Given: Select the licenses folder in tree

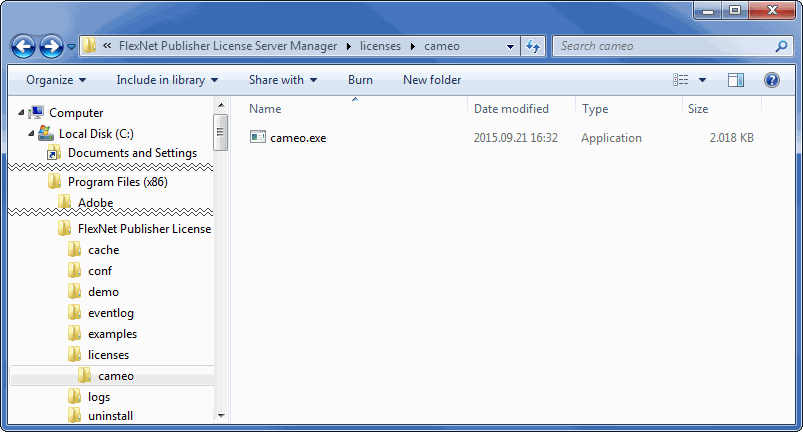Looking at the screenshot, I should tap(108, 355).
